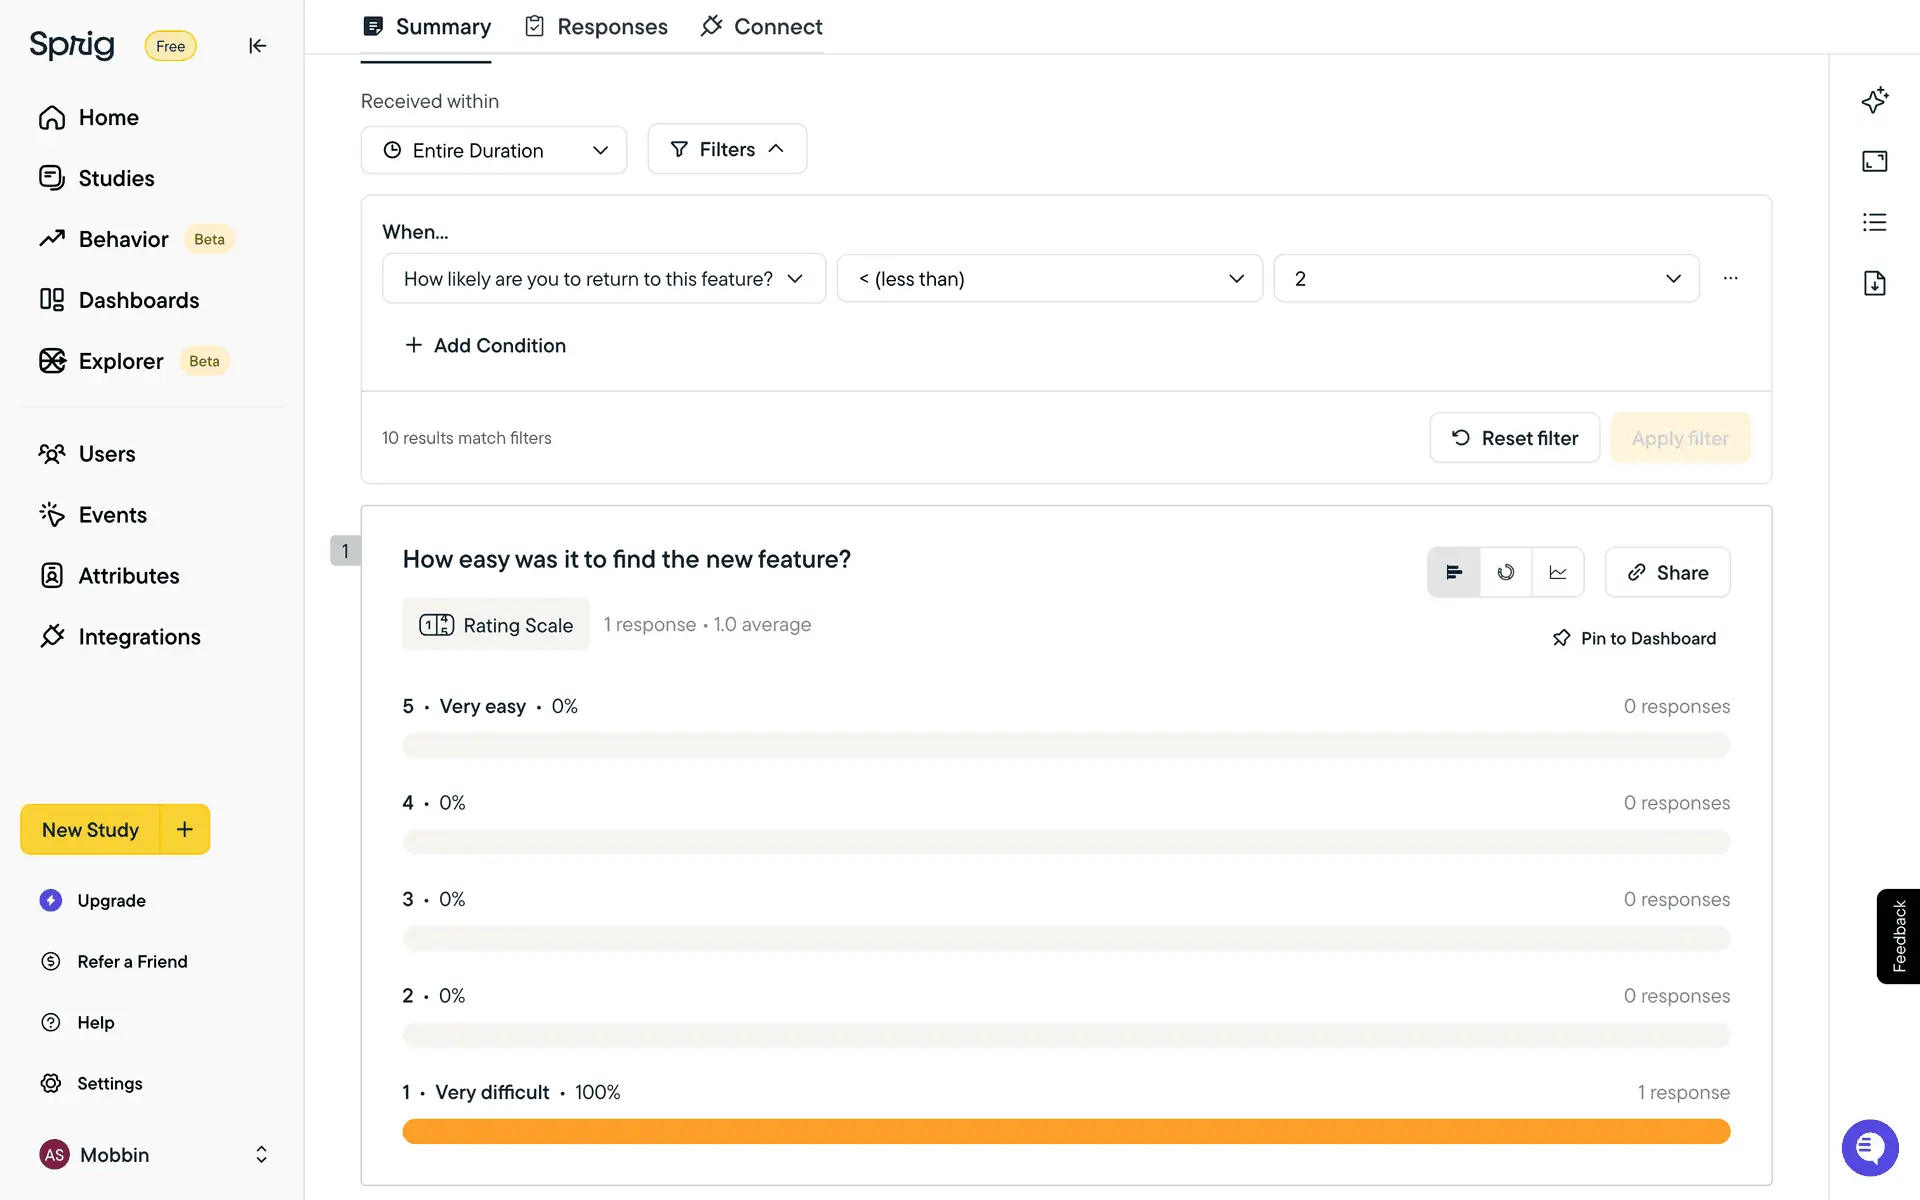Expand the filter value dropdown showing 2
Image resolution: width=1920 pixels, height=1200 pixels.
pyautogui.click(x=1486, y=279)
